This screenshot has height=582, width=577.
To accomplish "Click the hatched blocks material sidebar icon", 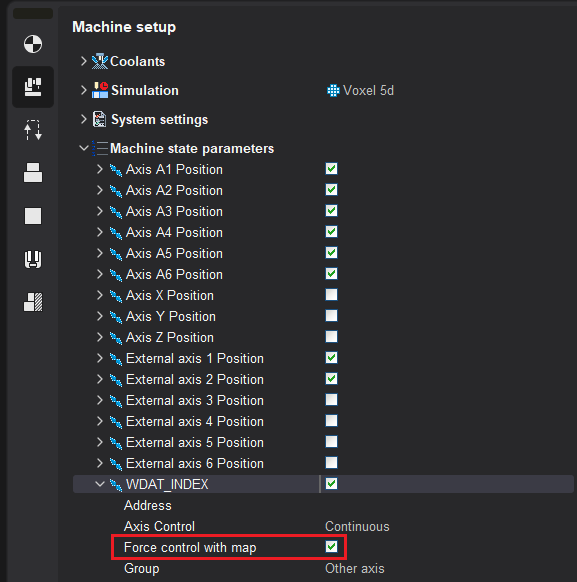I will coord(33,302).
